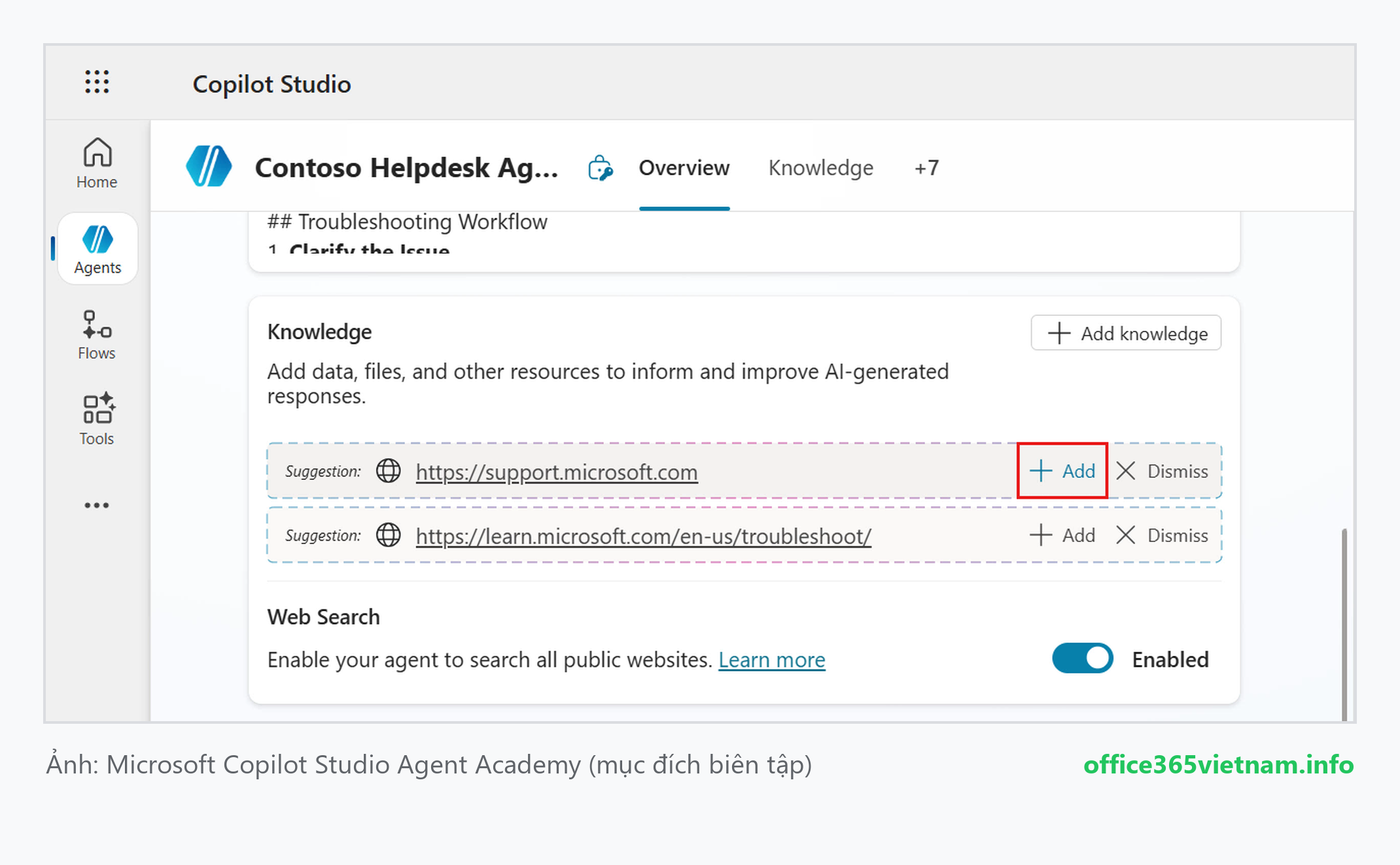The height and width of the screenshot is (865, 1400).
Task: Switch to the Overview tab
Action: tap(684, 168)
